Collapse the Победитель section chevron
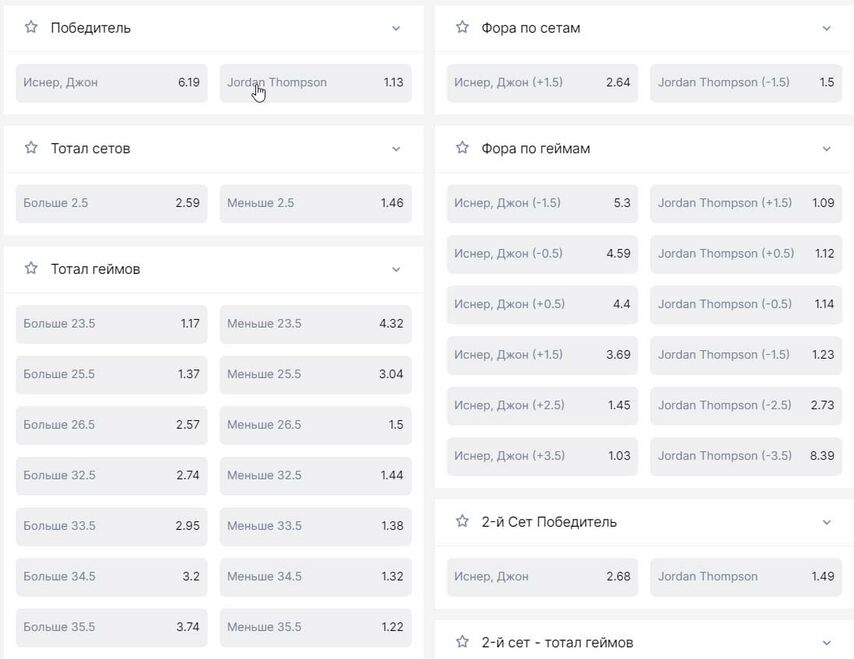The height and width of the screenshot is (659, 854). tap(396, 29)
